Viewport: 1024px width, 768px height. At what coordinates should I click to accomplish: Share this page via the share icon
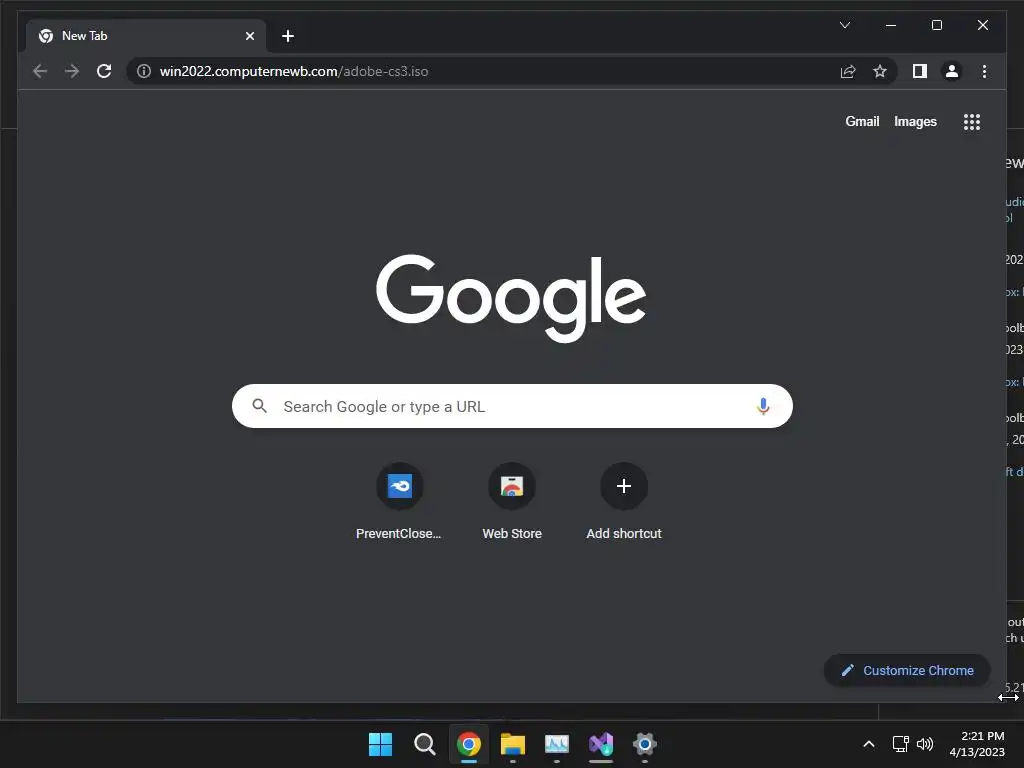click(x=848, y=71)
